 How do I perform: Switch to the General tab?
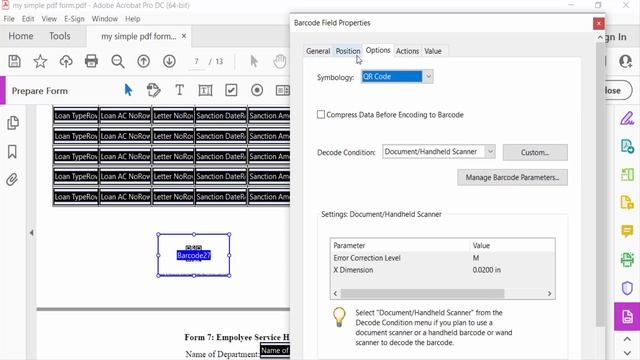(318, 51)
